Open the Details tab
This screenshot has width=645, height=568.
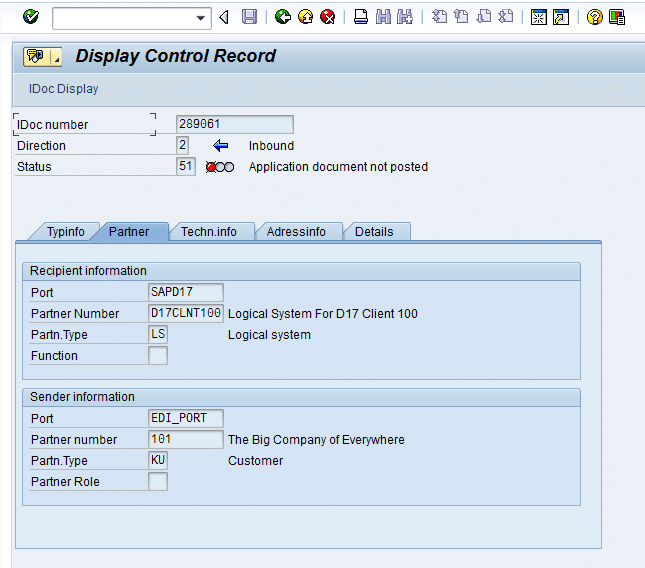pyautogui.click(x=374, y=232)
